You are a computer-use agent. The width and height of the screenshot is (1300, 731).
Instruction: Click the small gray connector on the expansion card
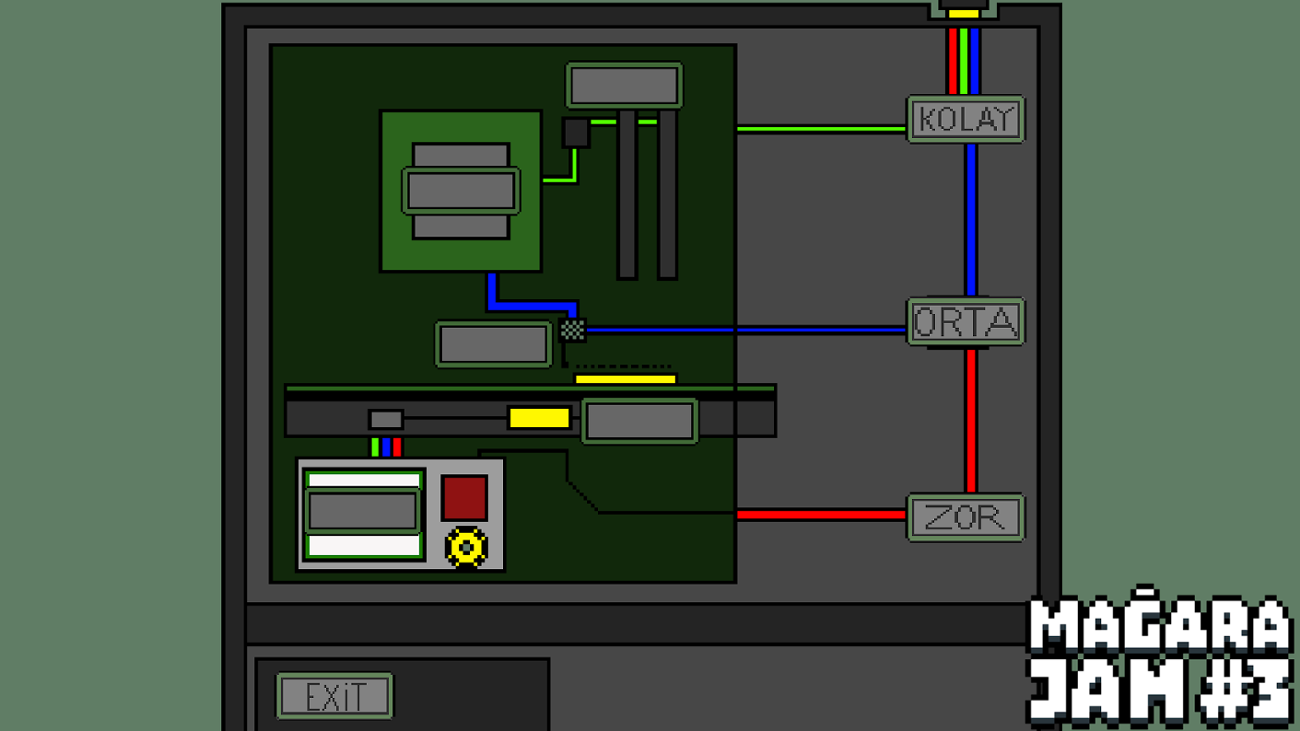[386, 419]
